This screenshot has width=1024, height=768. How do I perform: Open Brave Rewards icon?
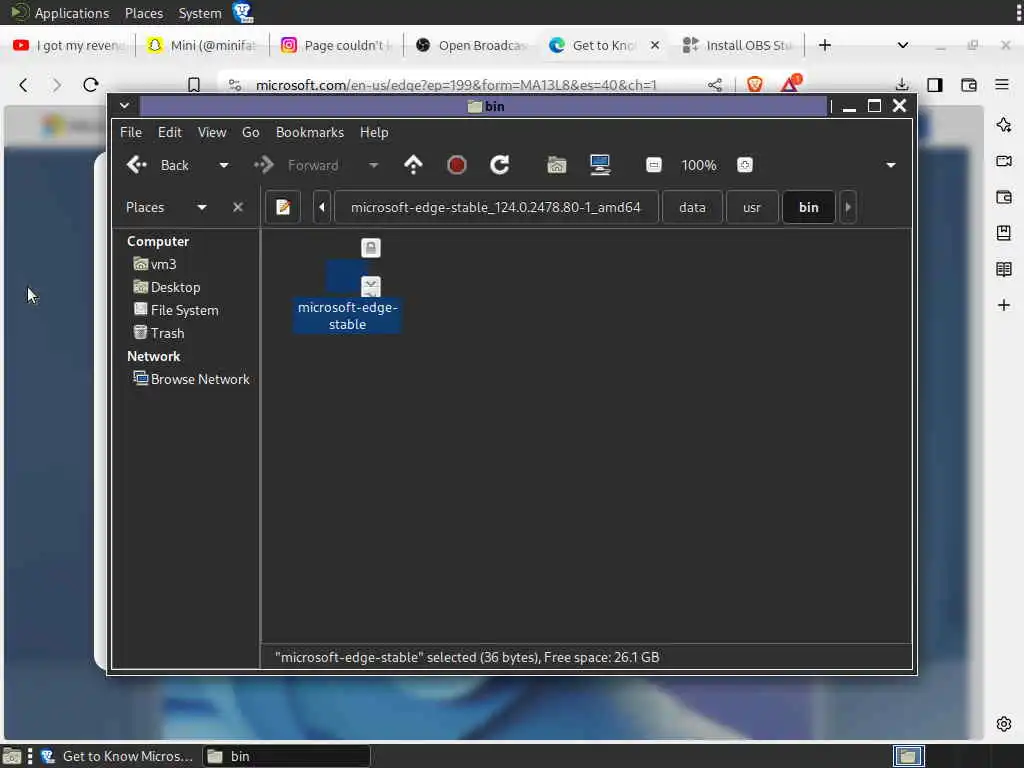coord(790,84)
